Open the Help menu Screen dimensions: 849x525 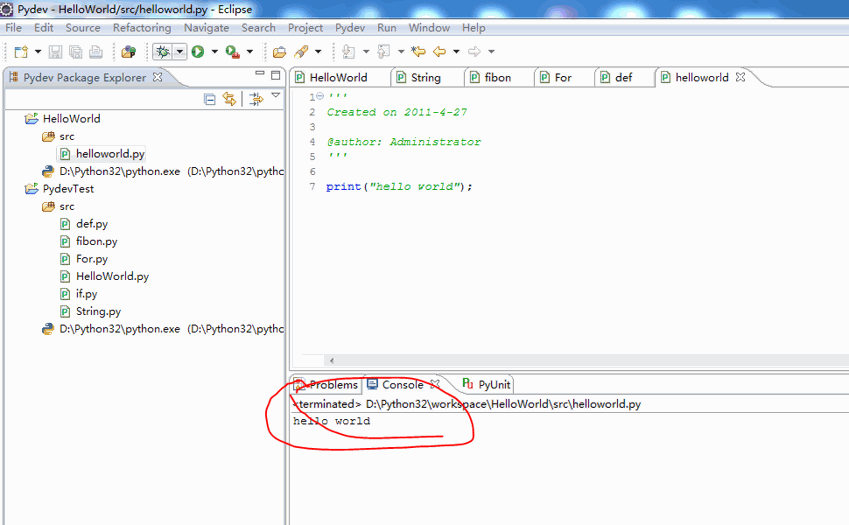pos(474,28)
